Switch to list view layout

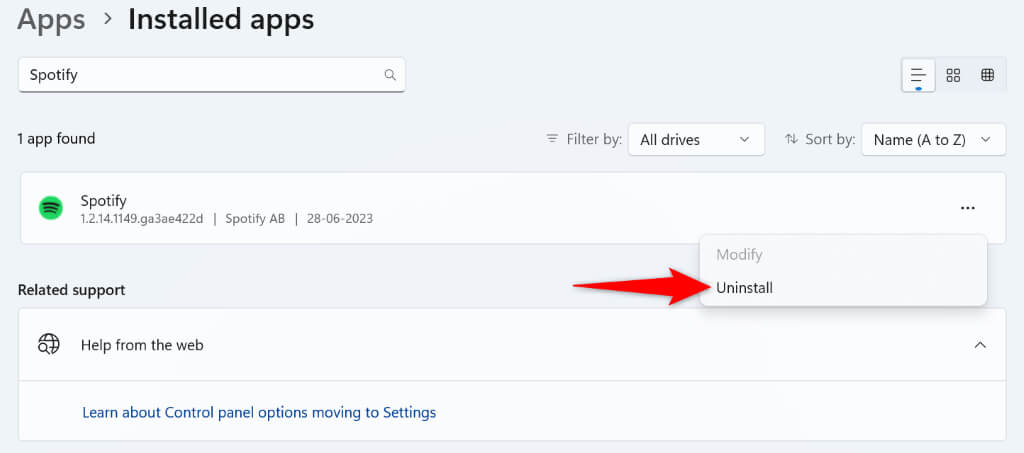point(918,75)
